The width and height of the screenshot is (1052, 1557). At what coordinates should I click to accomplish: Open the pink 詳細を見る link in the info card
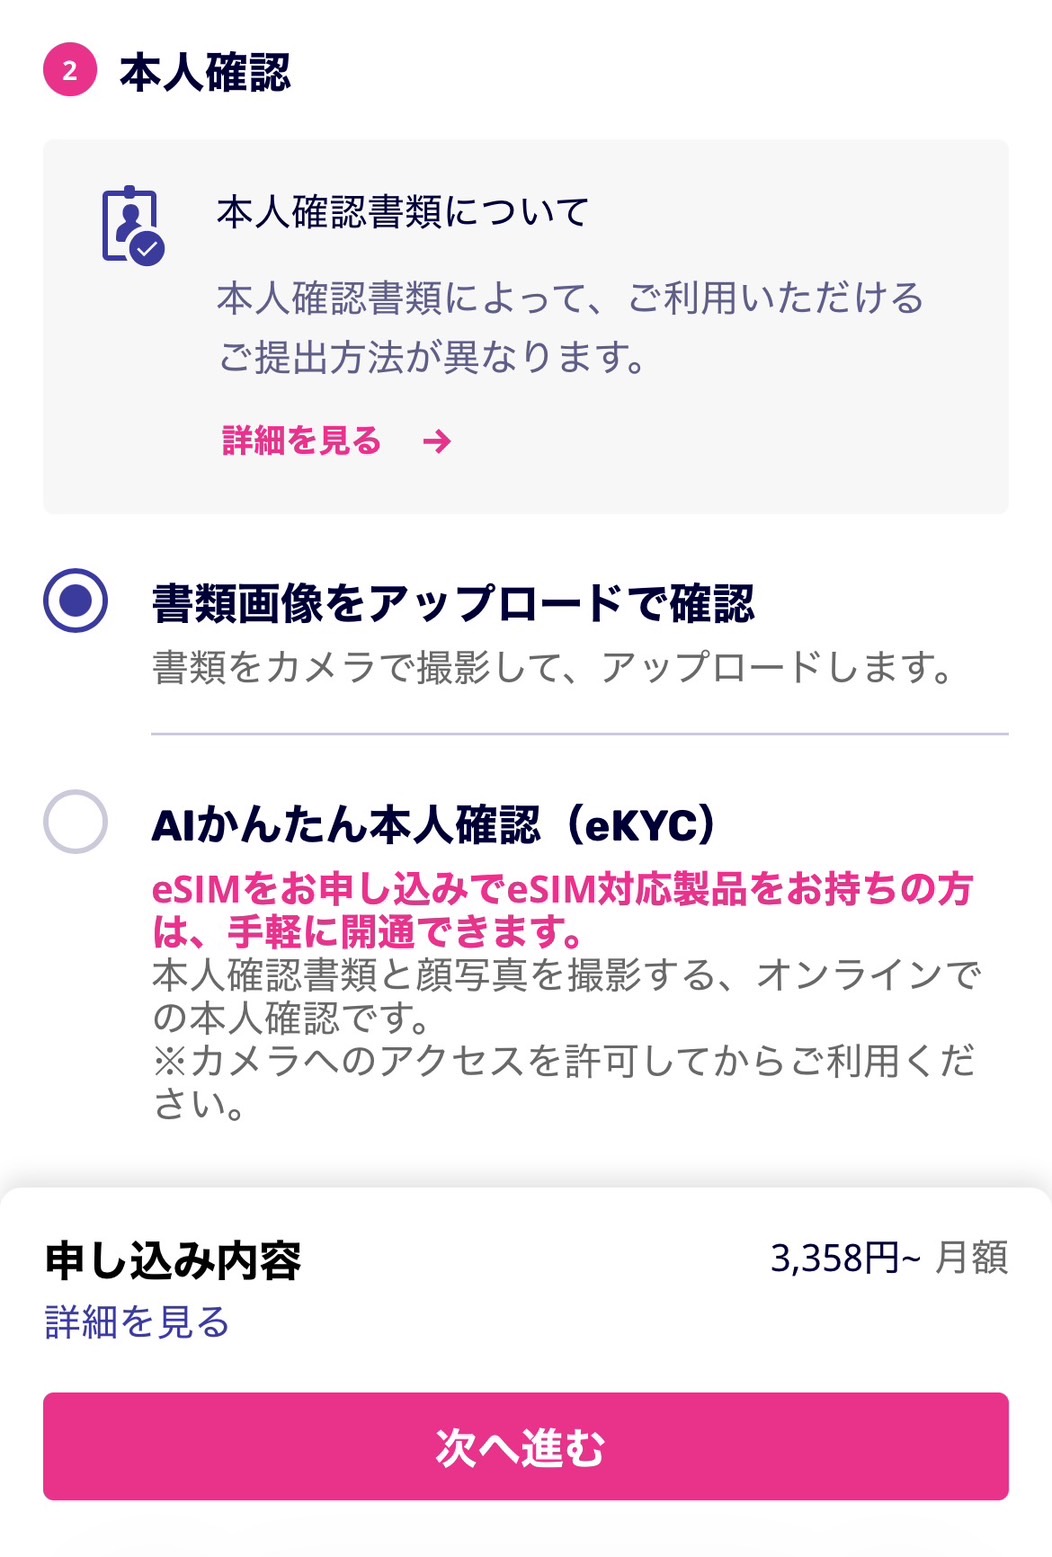(x=302, y=441)
